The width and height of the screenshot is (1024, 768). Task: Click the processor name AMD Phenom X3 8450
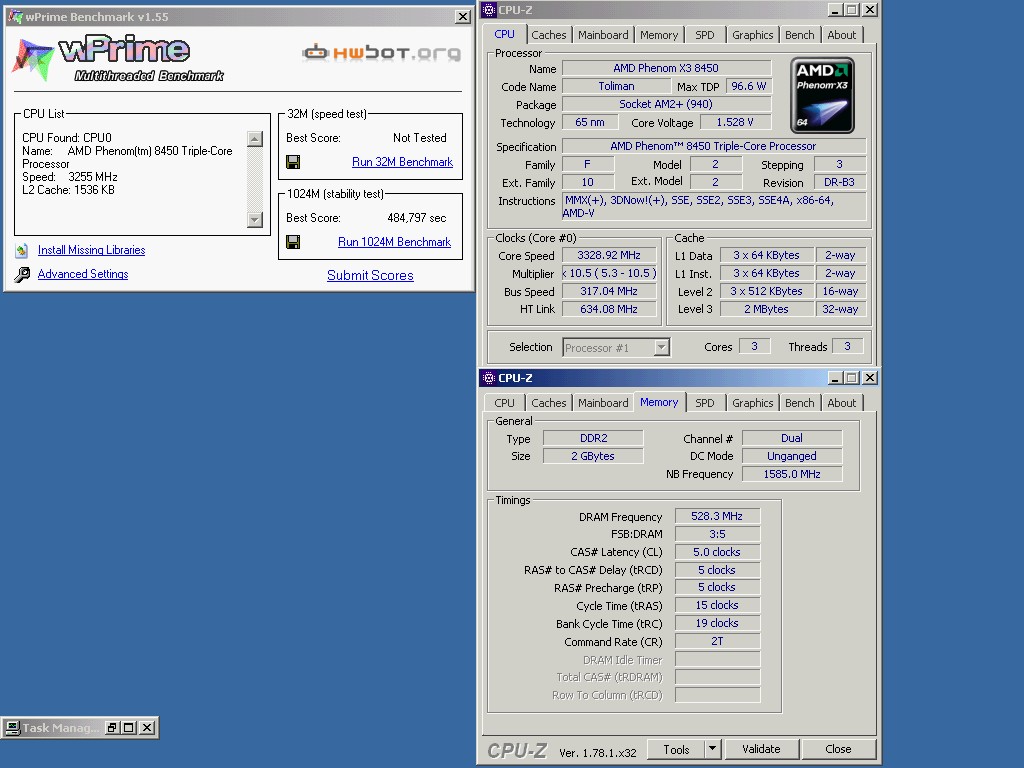[x=666, y=68]
